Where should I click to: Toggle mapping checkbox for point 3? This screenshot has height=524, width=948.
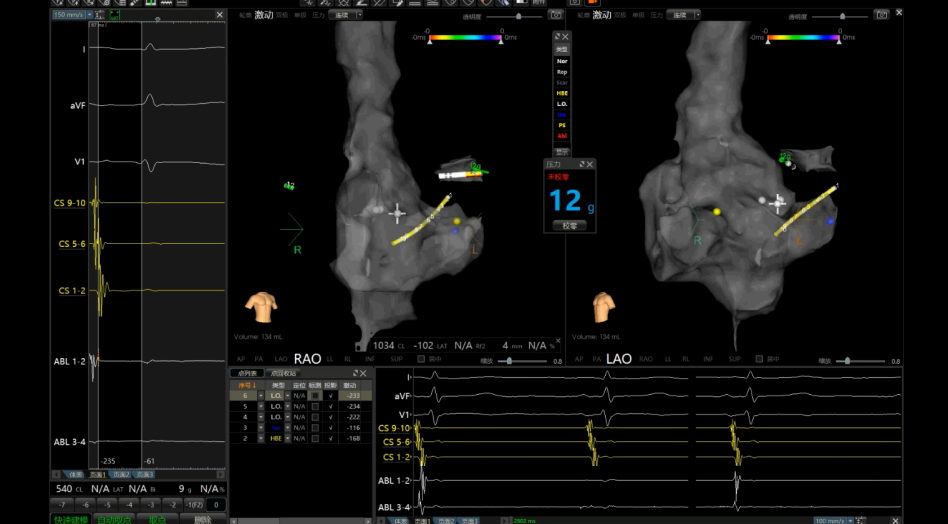(315, 428)
